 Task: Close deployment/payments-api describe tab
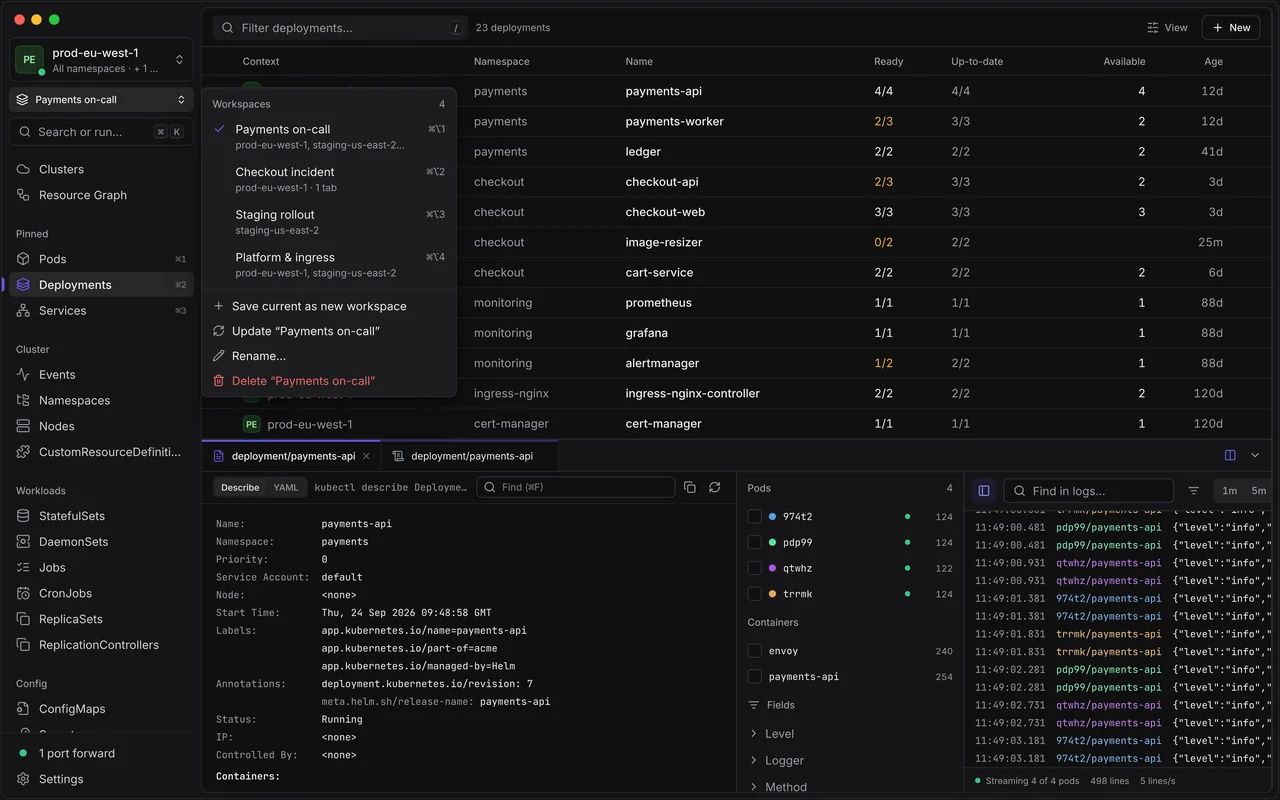[366, 456]
